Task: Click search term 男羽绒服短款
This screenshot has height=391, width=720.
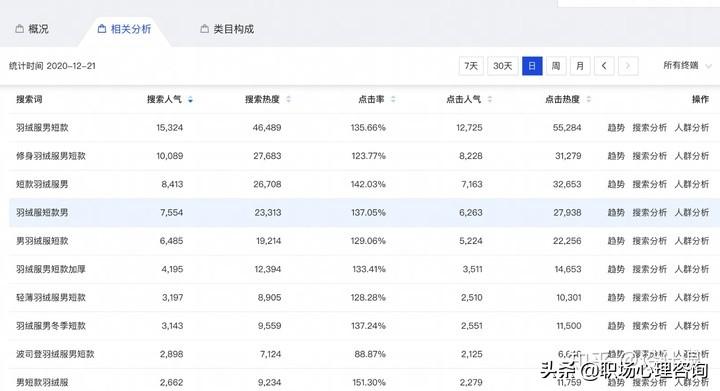Action: (x=42, y=241)
